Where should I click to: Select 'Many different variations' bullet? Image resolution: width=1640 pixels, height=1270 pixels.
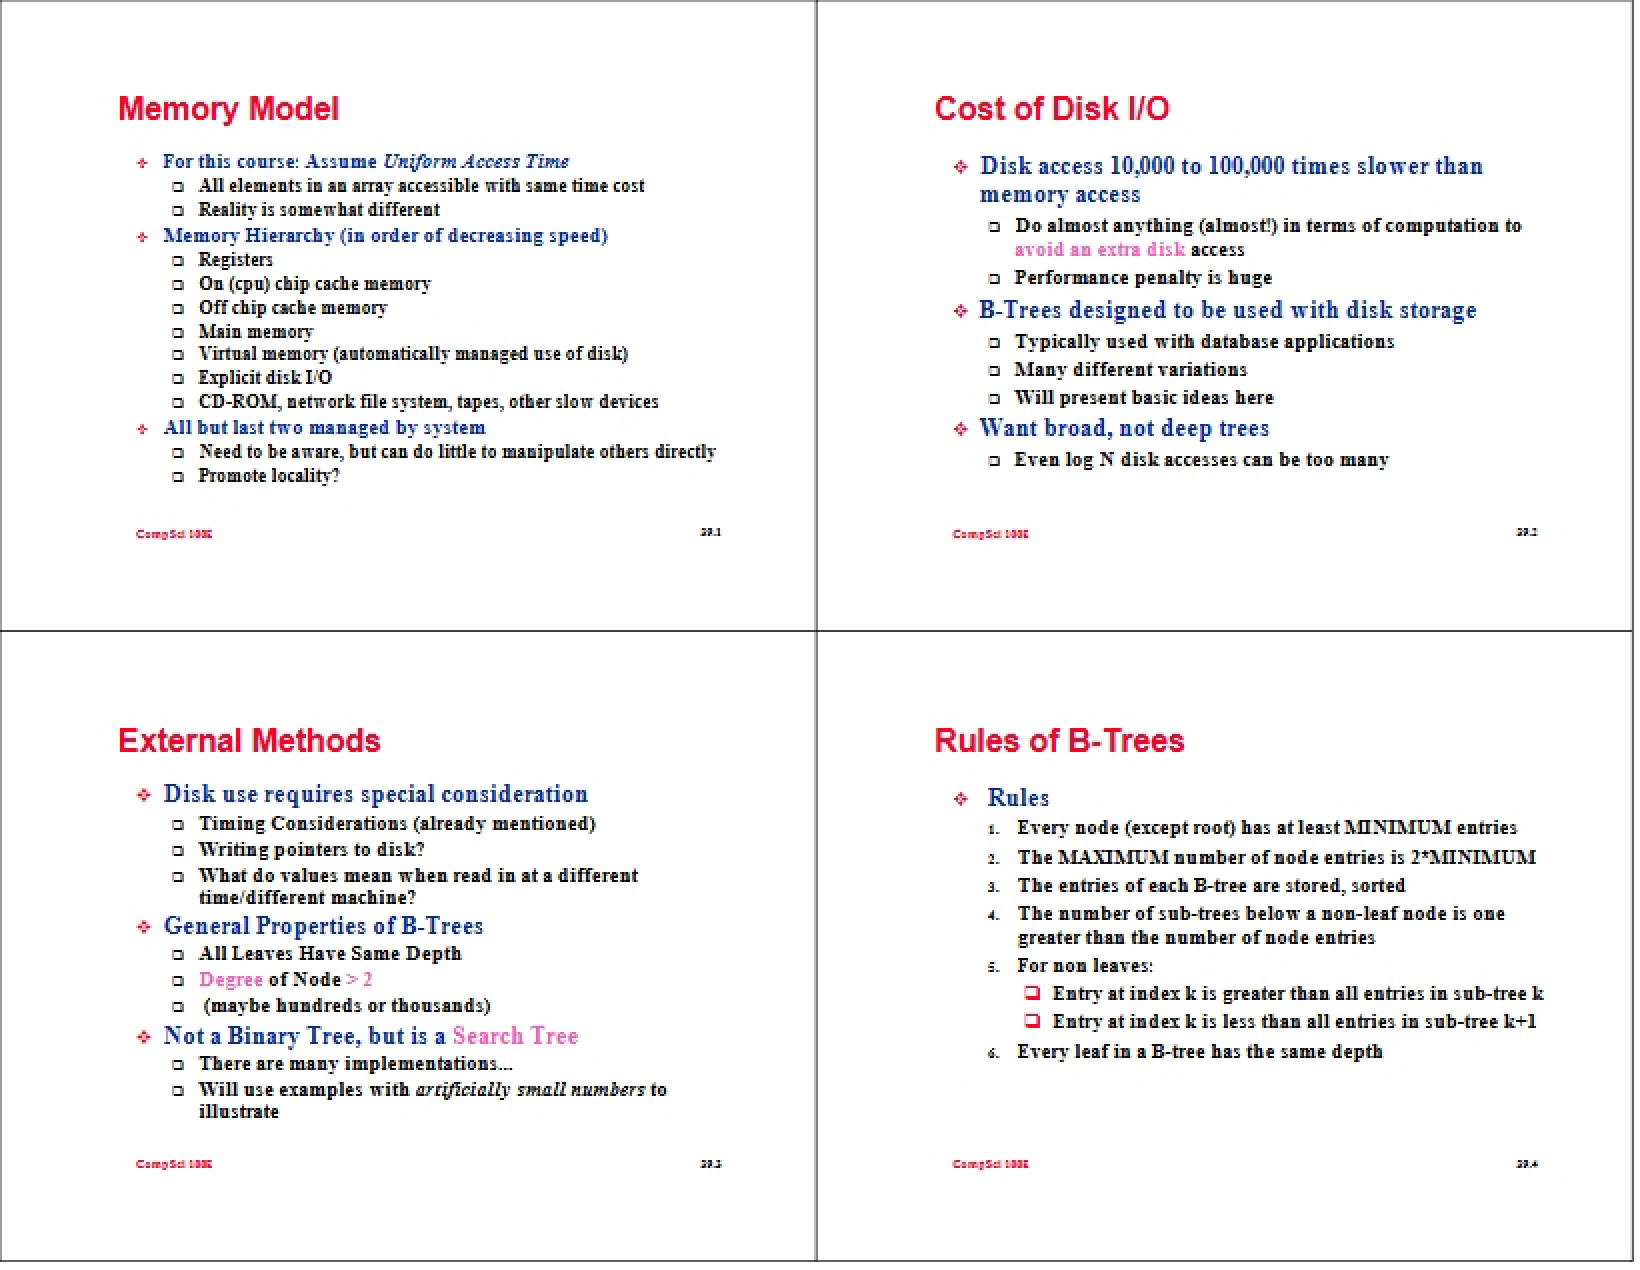(x=1130, y=370)
